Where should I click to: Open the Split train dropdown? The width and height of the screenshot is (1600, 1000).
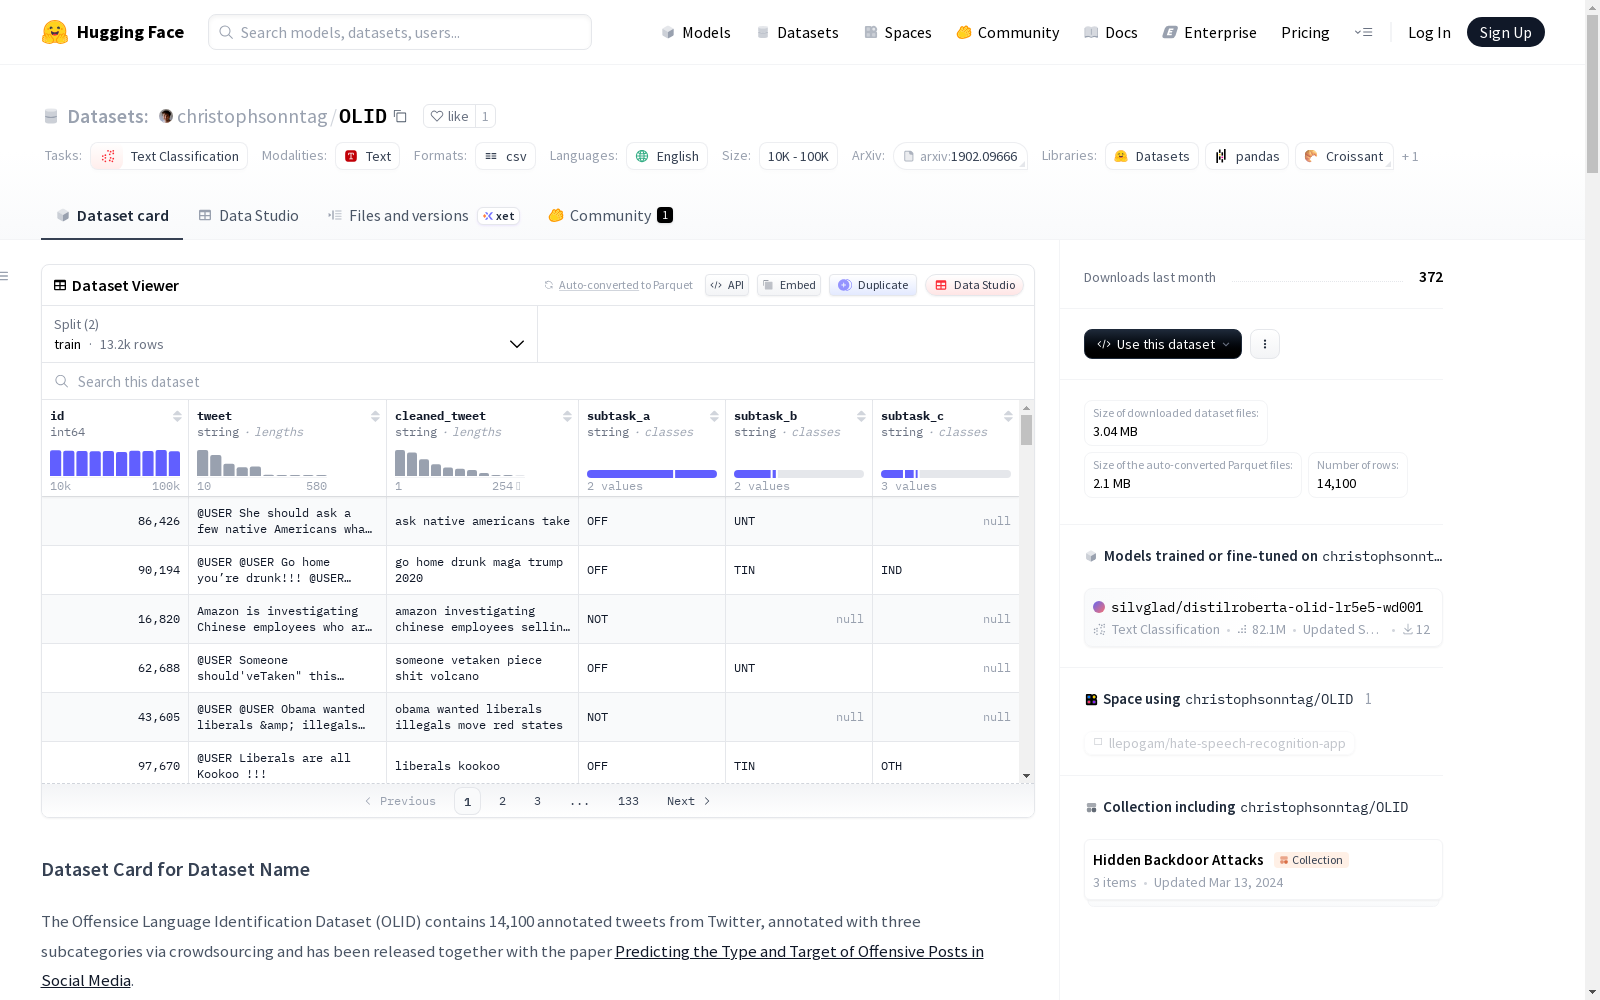(x=289, y=334)
